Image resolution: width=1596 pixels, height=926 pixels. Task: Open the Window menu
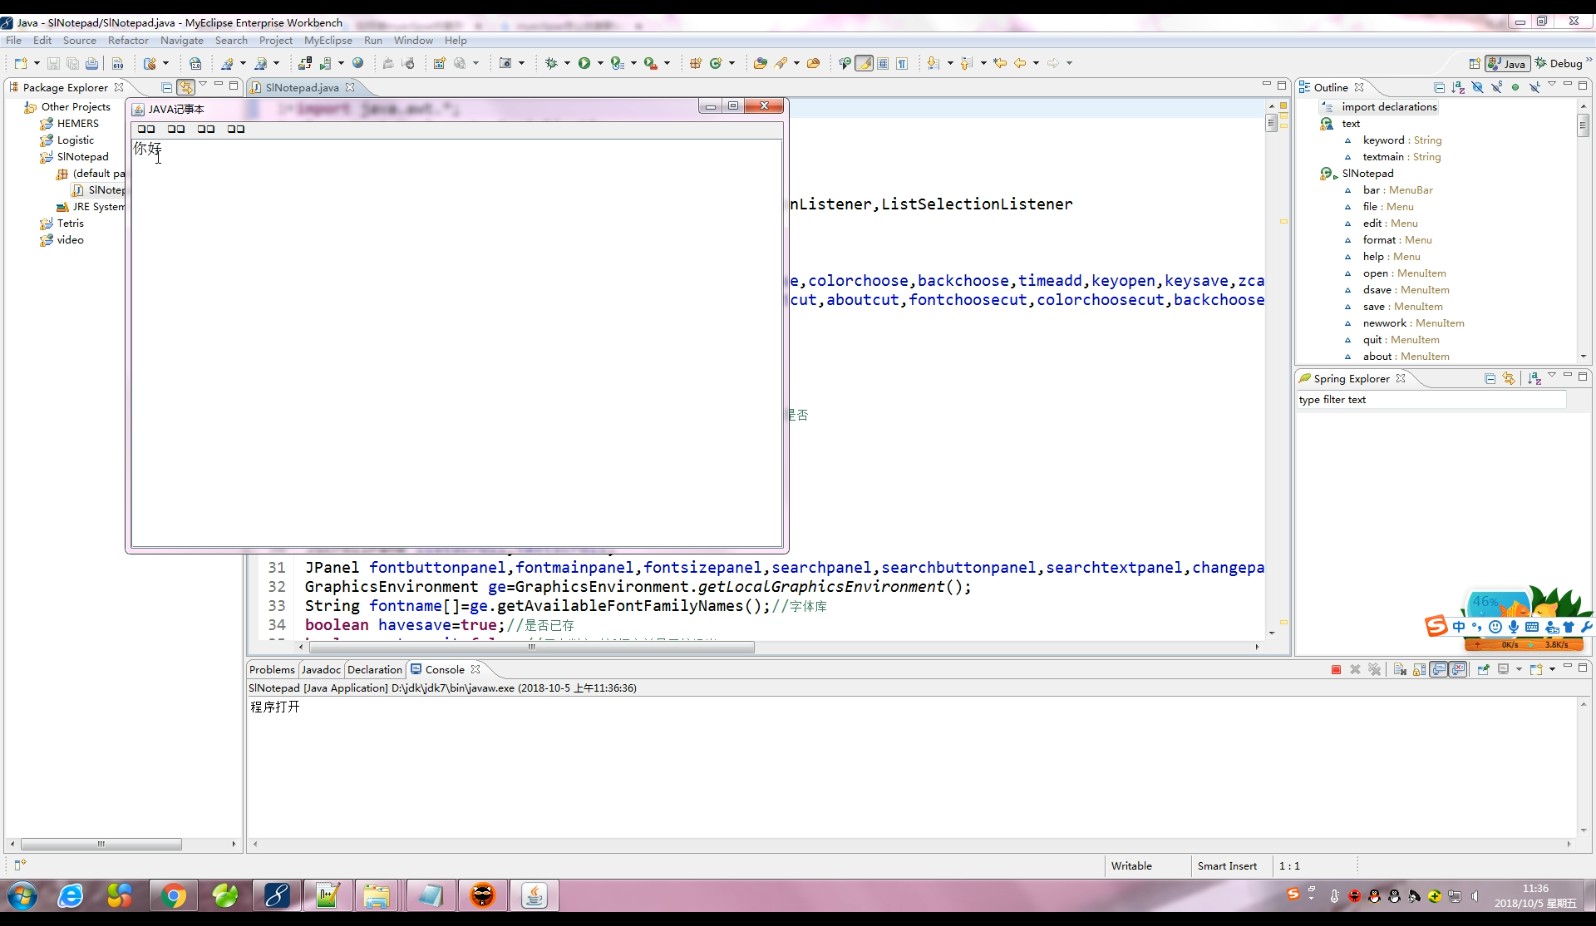point(413,40)
